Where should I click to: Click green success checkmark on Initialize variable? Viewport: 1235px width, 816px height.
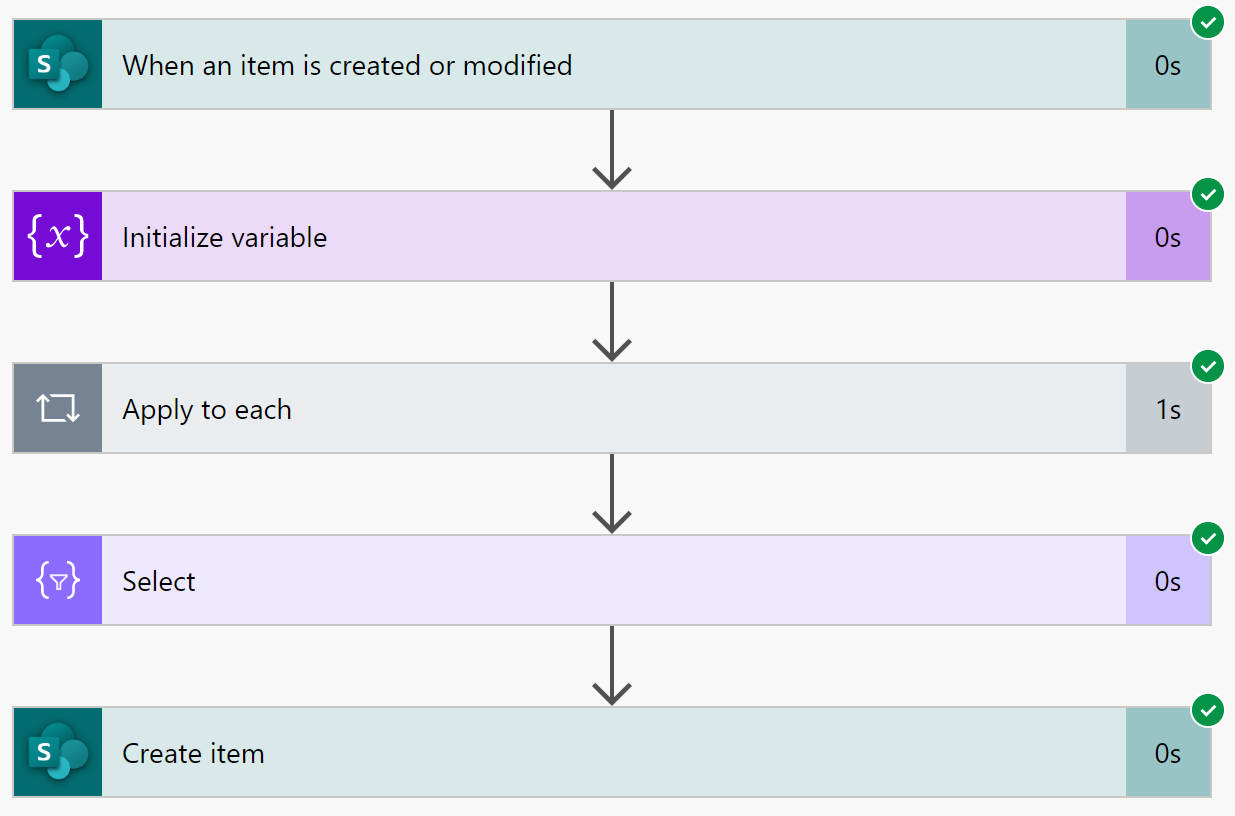[x=1209, y=194]
